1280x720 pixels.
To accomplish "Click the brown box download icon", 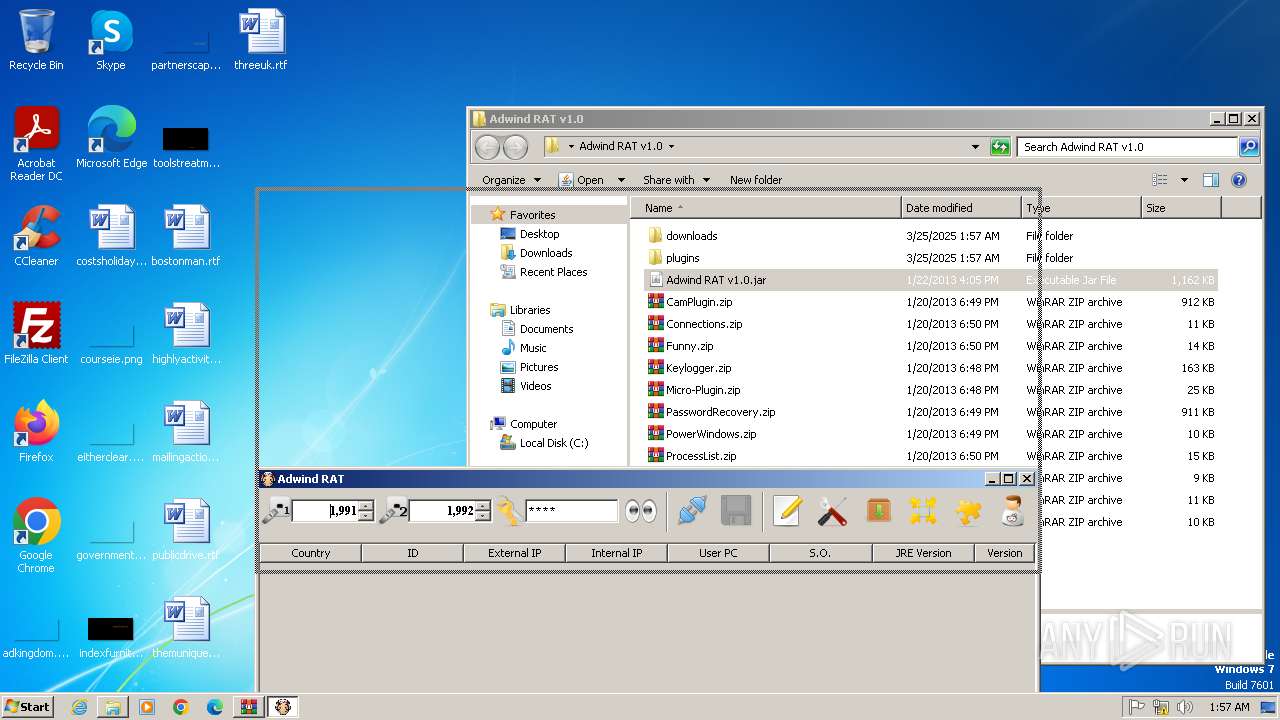I will click(x=878, y=511).
